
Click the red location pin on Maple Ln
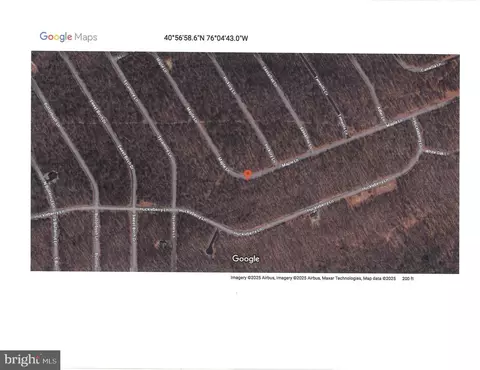247,175
